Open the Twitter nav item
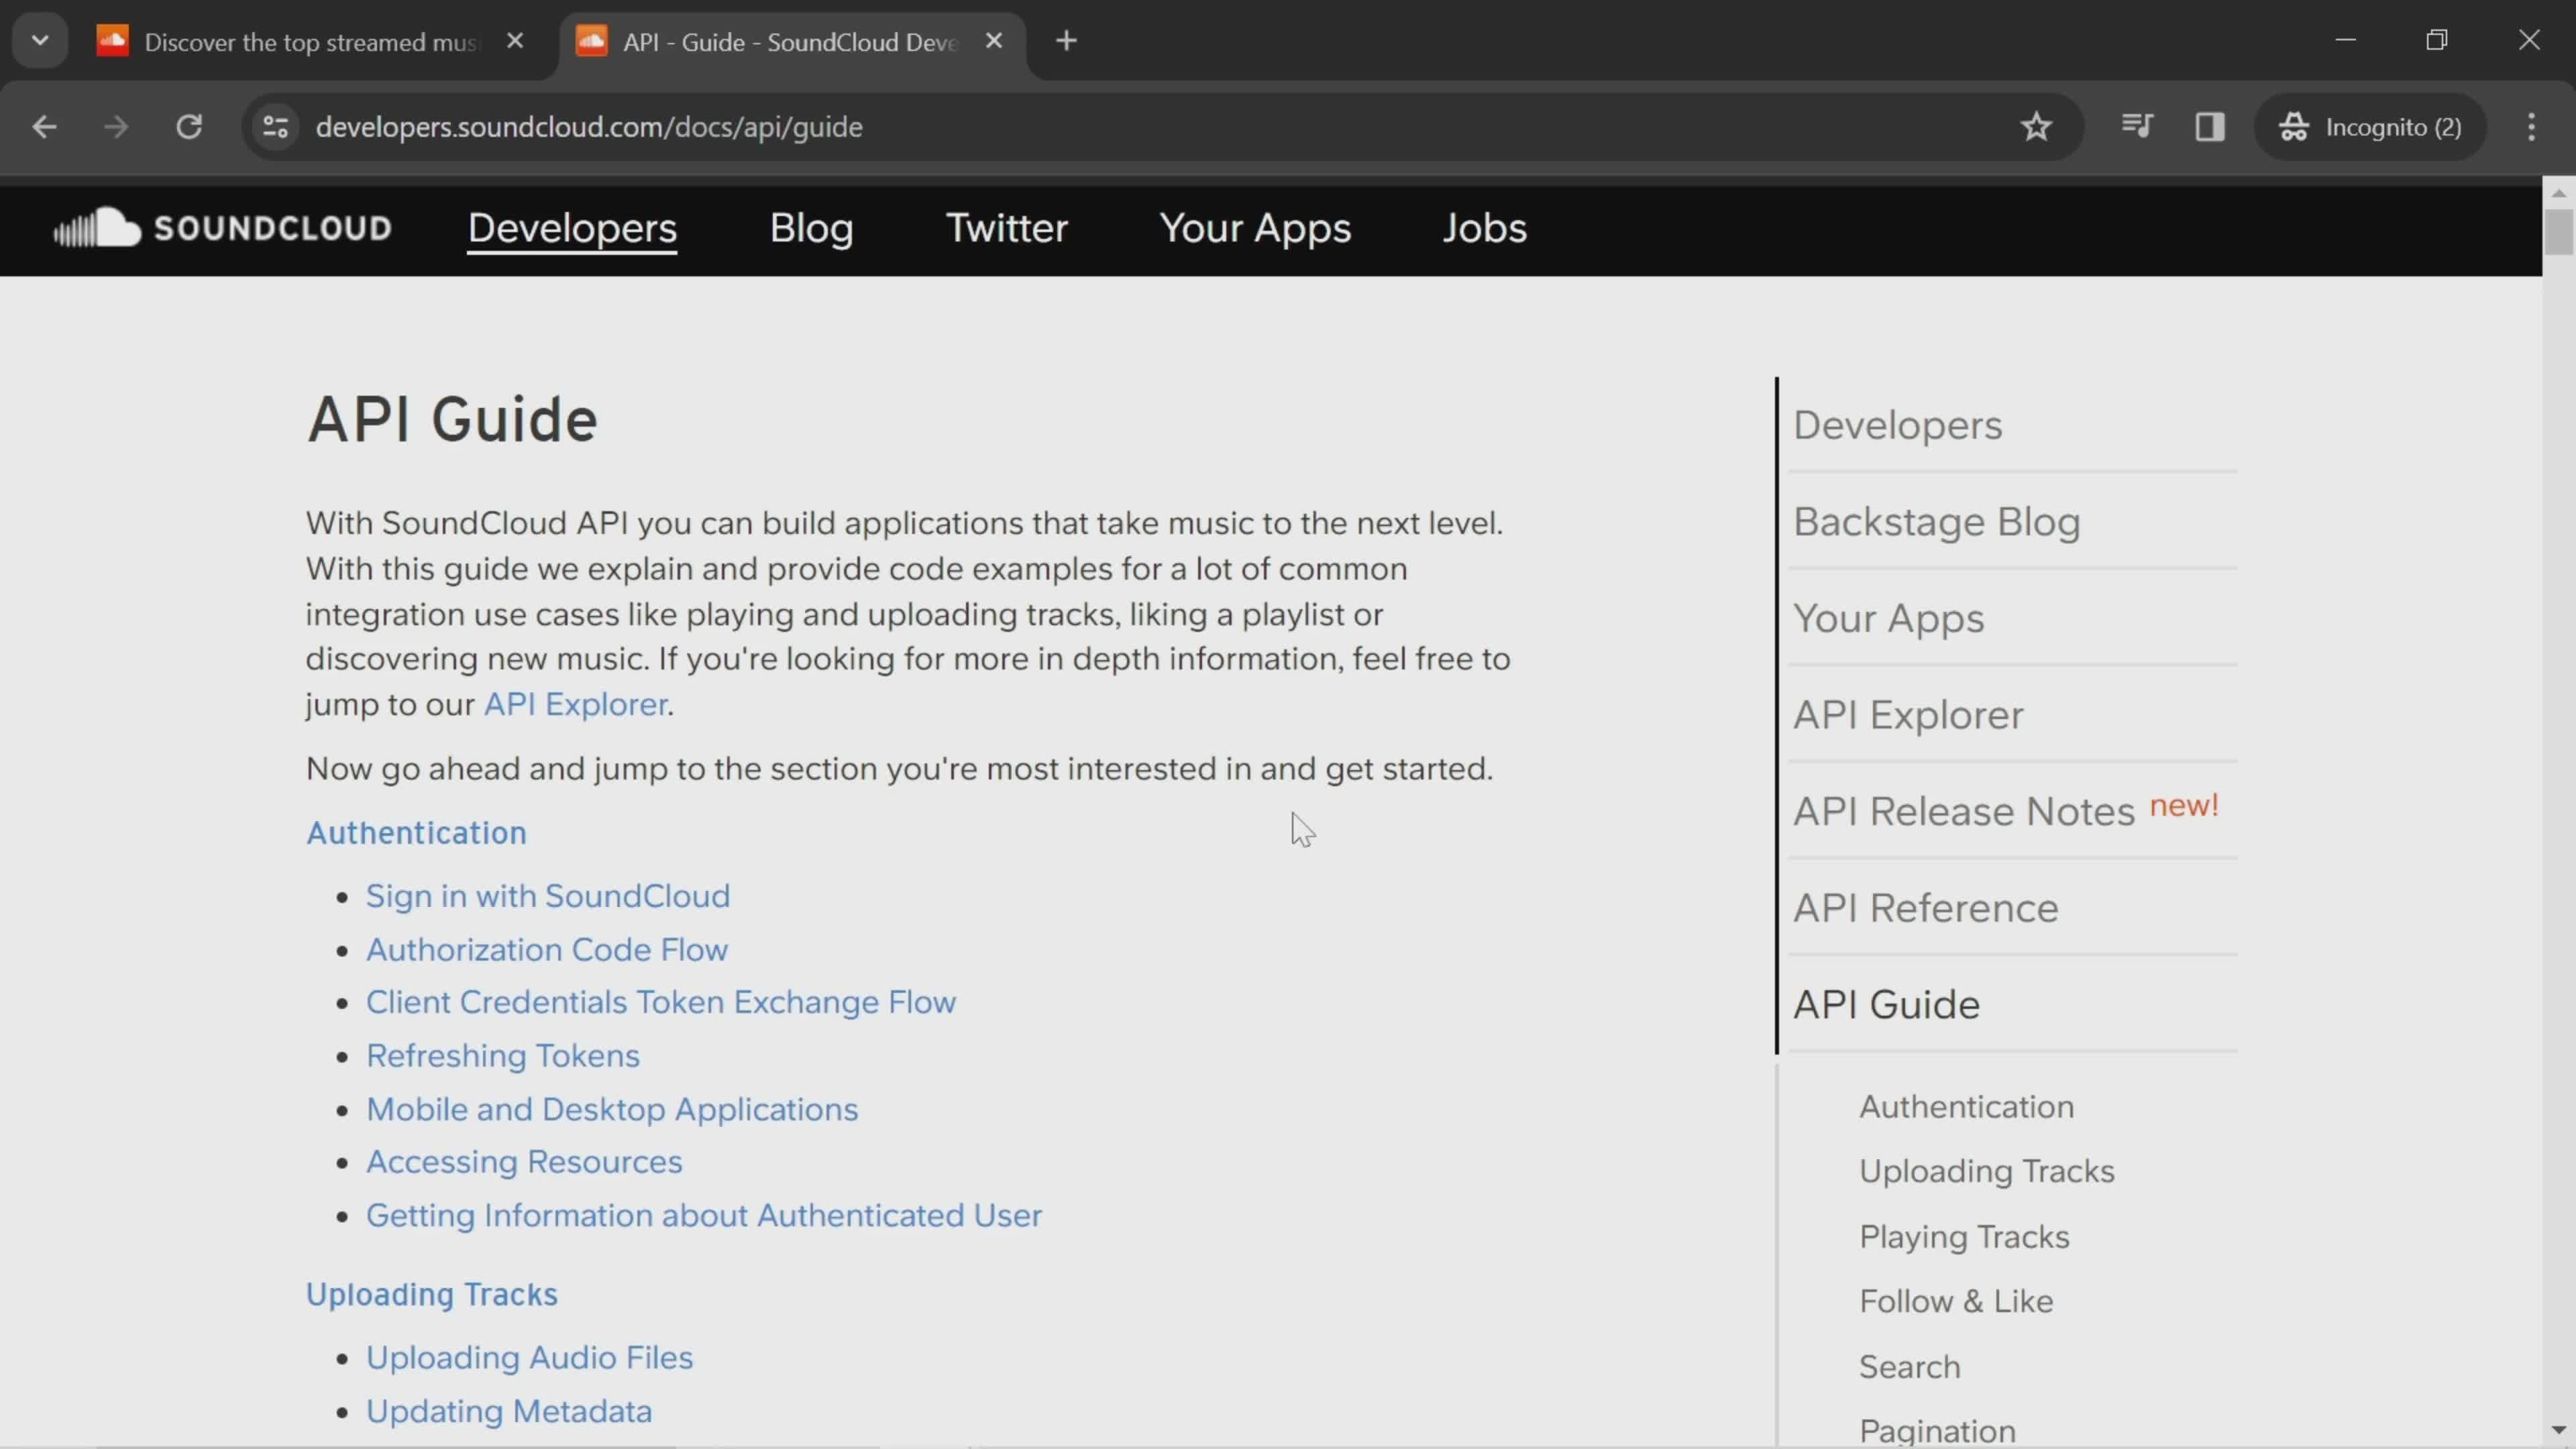Image resolution: width=2576 pixels, height=1449 pixels. [1006, 228]
